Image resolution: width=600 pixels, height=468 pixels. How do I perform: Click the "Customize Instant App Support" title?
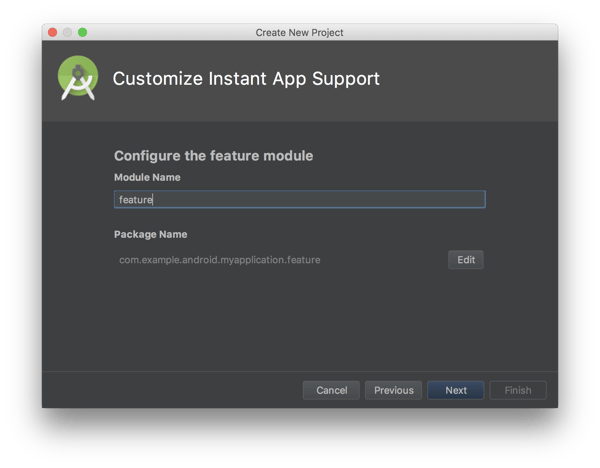pyautogui.click(x=246, y=79)
